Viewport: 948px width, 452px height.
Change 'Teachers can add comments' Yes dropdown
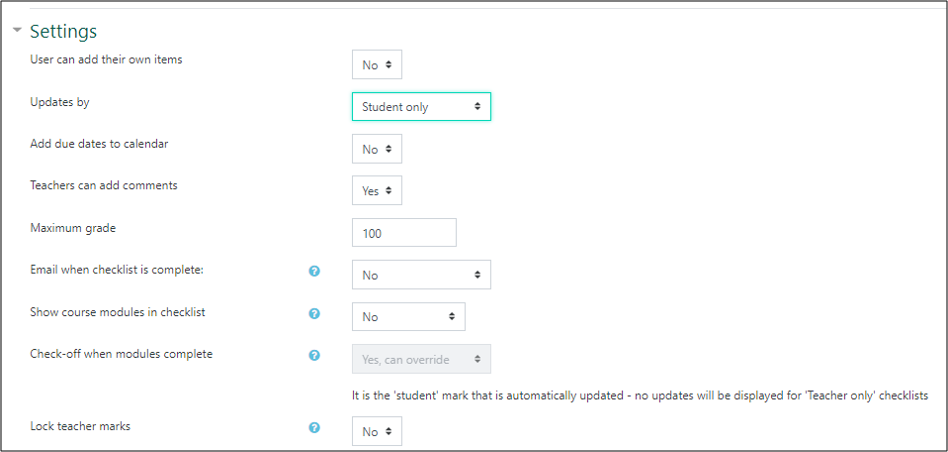[x=377, y=190]
